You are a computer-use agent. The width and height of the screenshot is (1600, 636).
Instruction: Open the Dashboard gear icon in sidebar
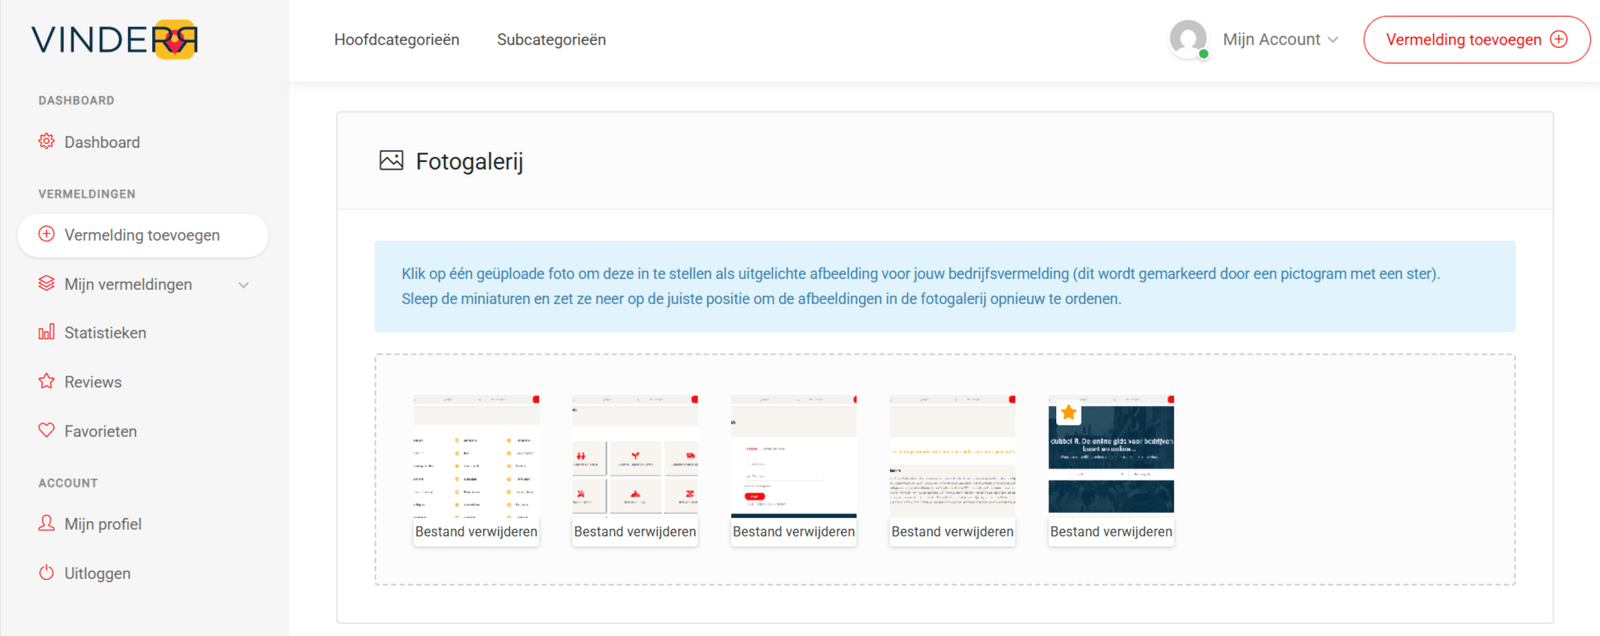(x=46, y=141)
